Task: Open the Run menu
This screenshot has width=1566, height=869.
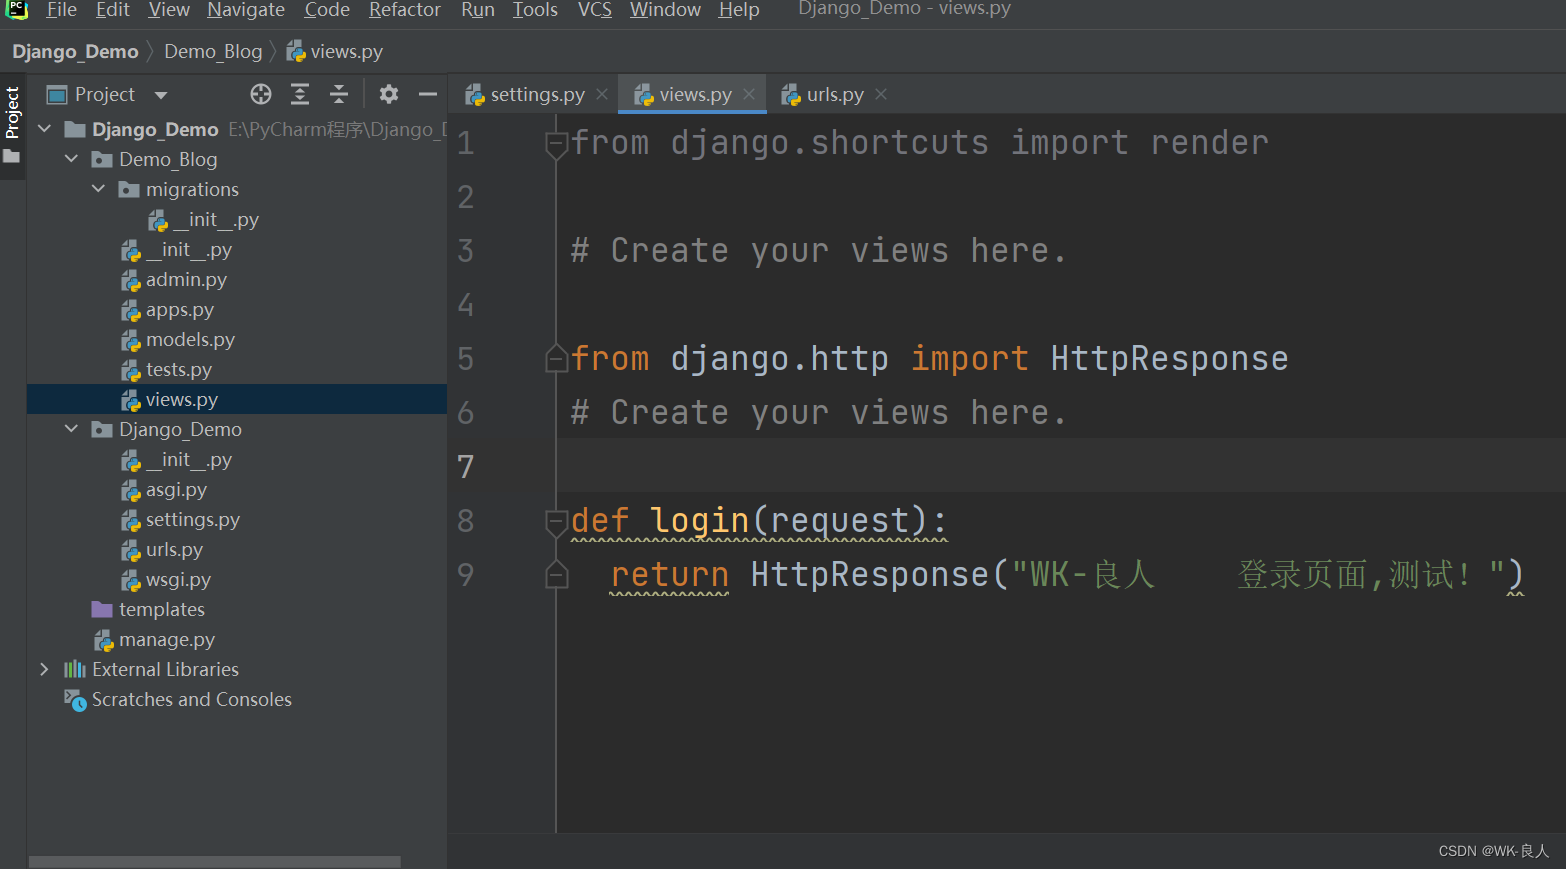Action: pos(478,10)
